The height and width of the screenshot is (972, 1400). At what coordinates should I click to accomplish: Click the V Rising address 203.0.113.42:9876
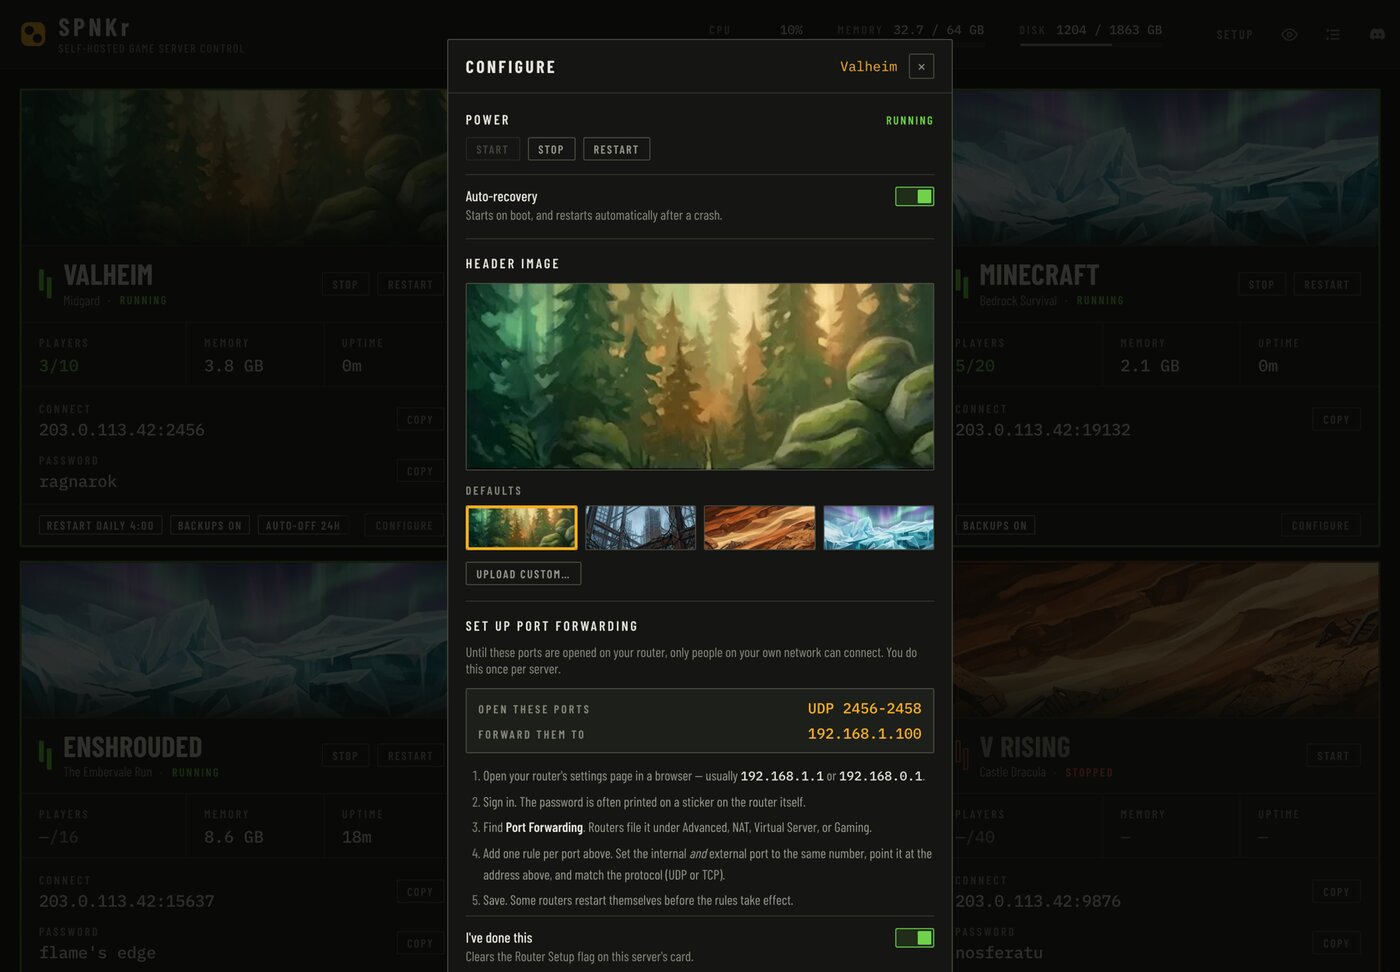coord(1038,901)
